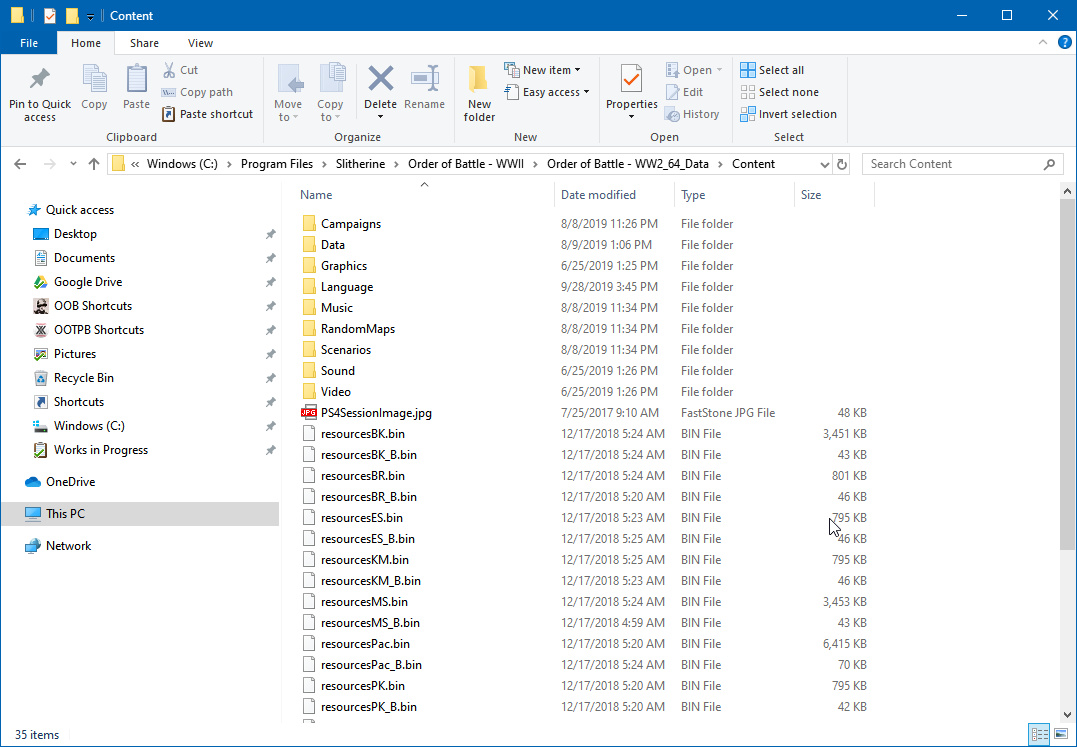Open the File menu
1077x747 pixels.
[29, 43]
